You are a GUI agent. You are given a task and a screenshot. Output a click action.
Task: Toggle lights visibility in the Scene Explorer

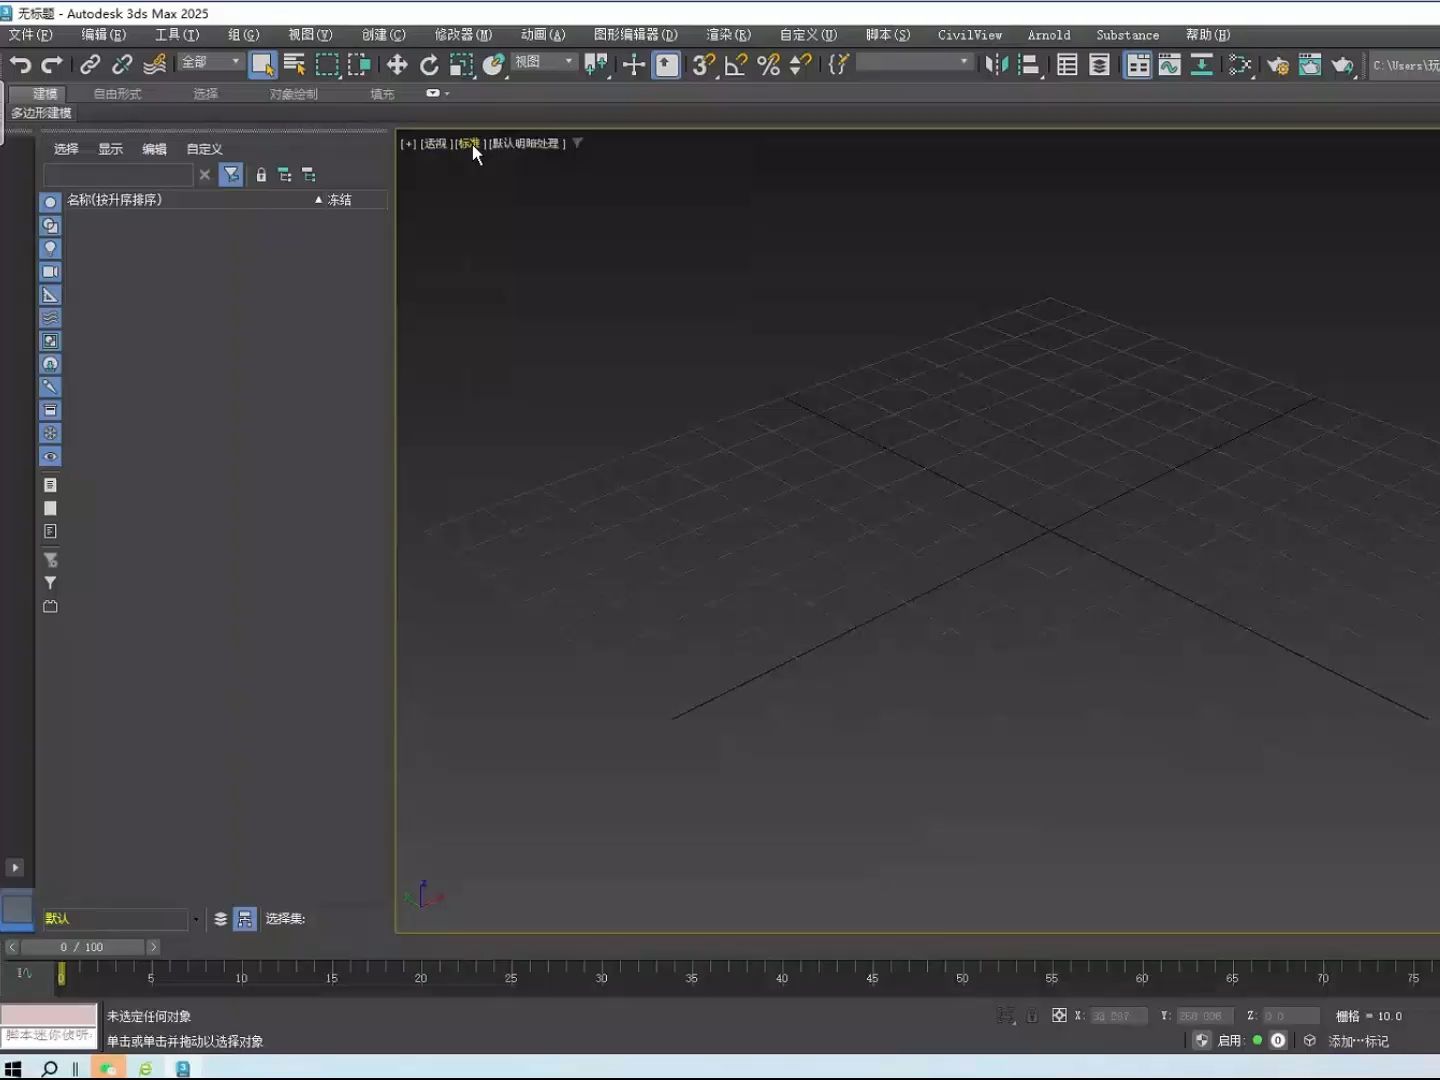point(50,248)
